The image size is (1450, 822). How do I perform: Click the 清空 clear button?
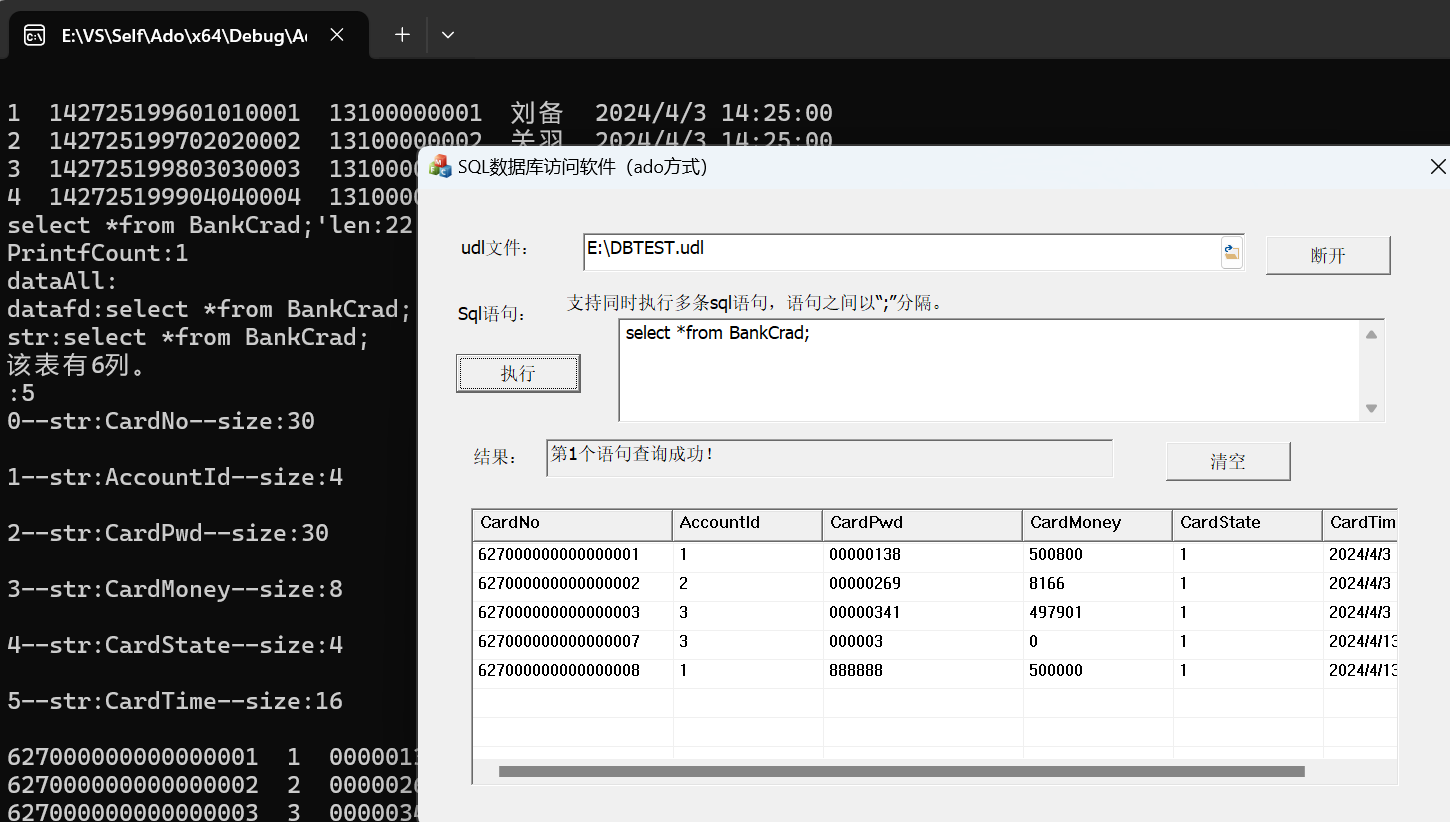[1228, 461]
